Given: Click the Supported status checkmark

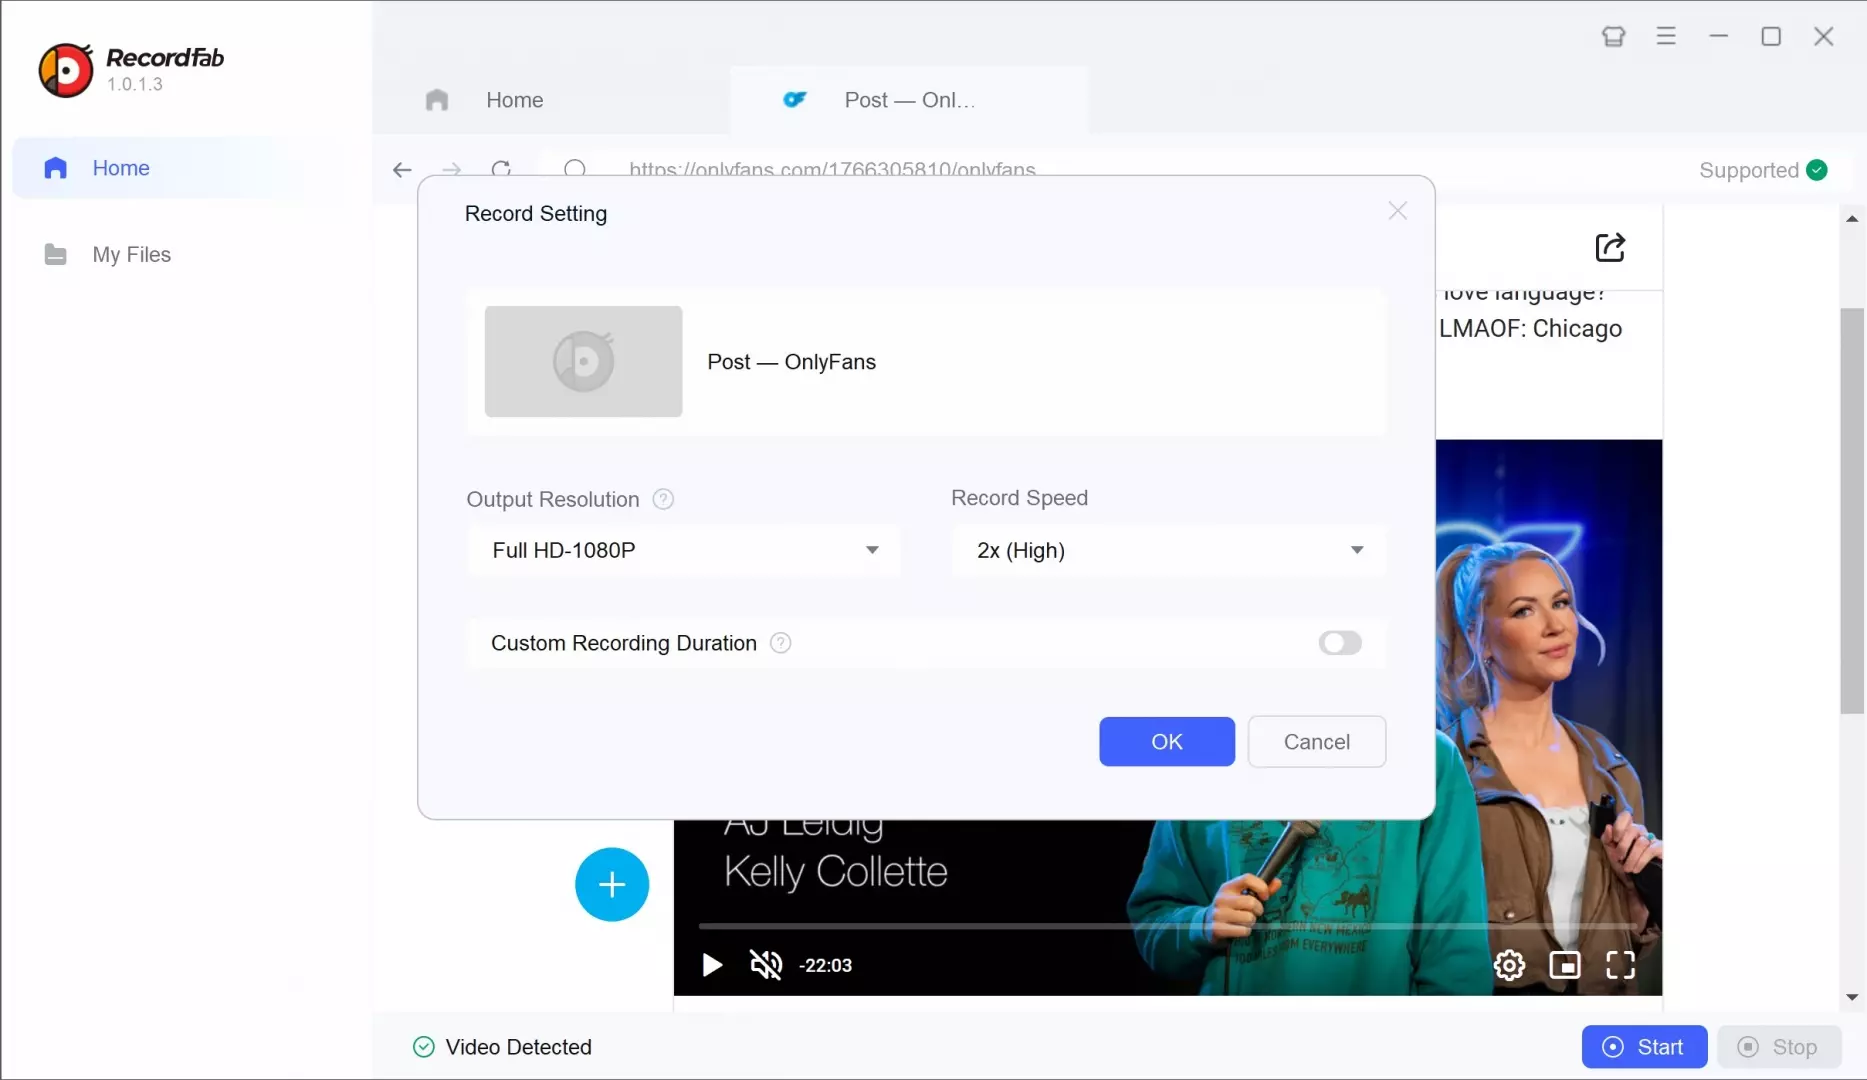Looking at the screenshot, I should click(x=1817, y=170).
